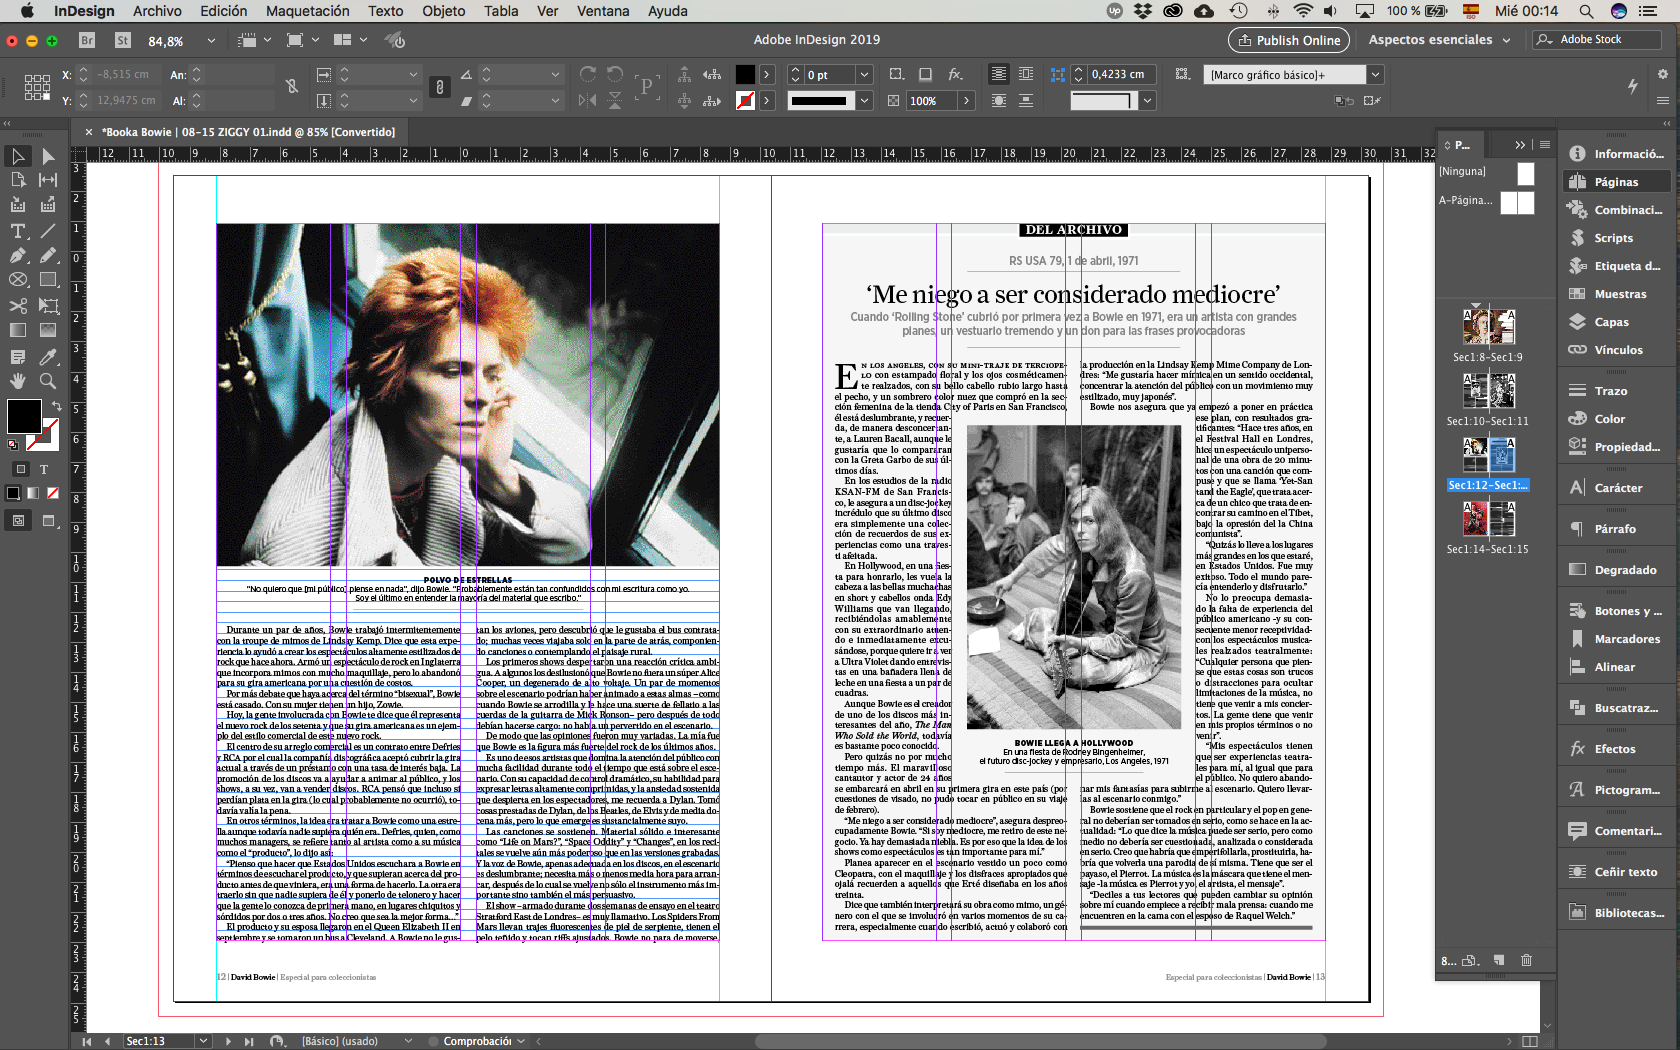
Task: Open the Archivo menu
Action: coord(157,11)
